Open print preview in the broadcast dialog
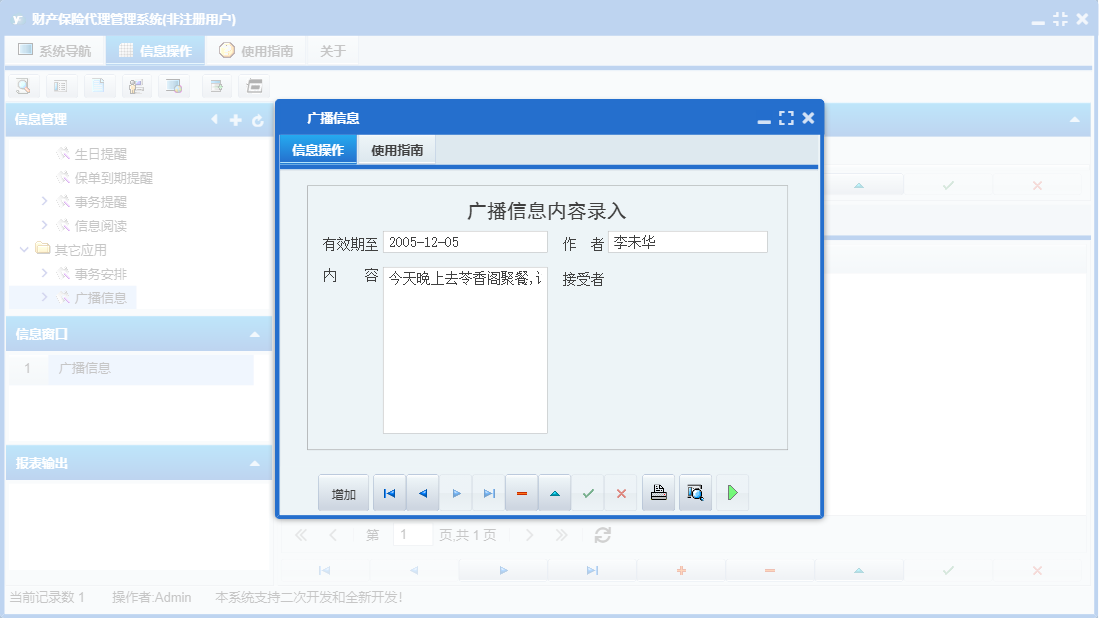This screenshot has width=1099, height=618. click(695, 492)
